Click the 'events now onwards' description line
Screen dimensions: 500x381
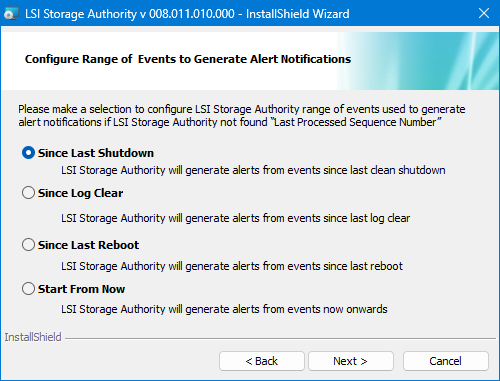(224, 309)
